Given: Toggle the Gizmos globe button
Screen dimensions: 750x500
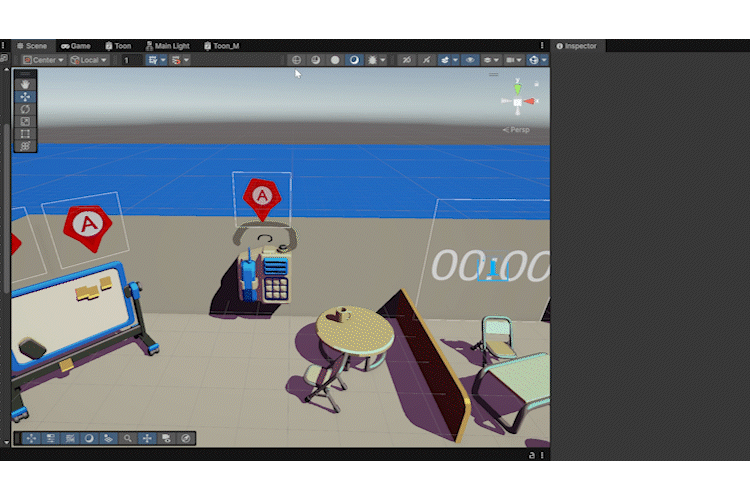Looking at the screenshot, I should click(533, 60).
